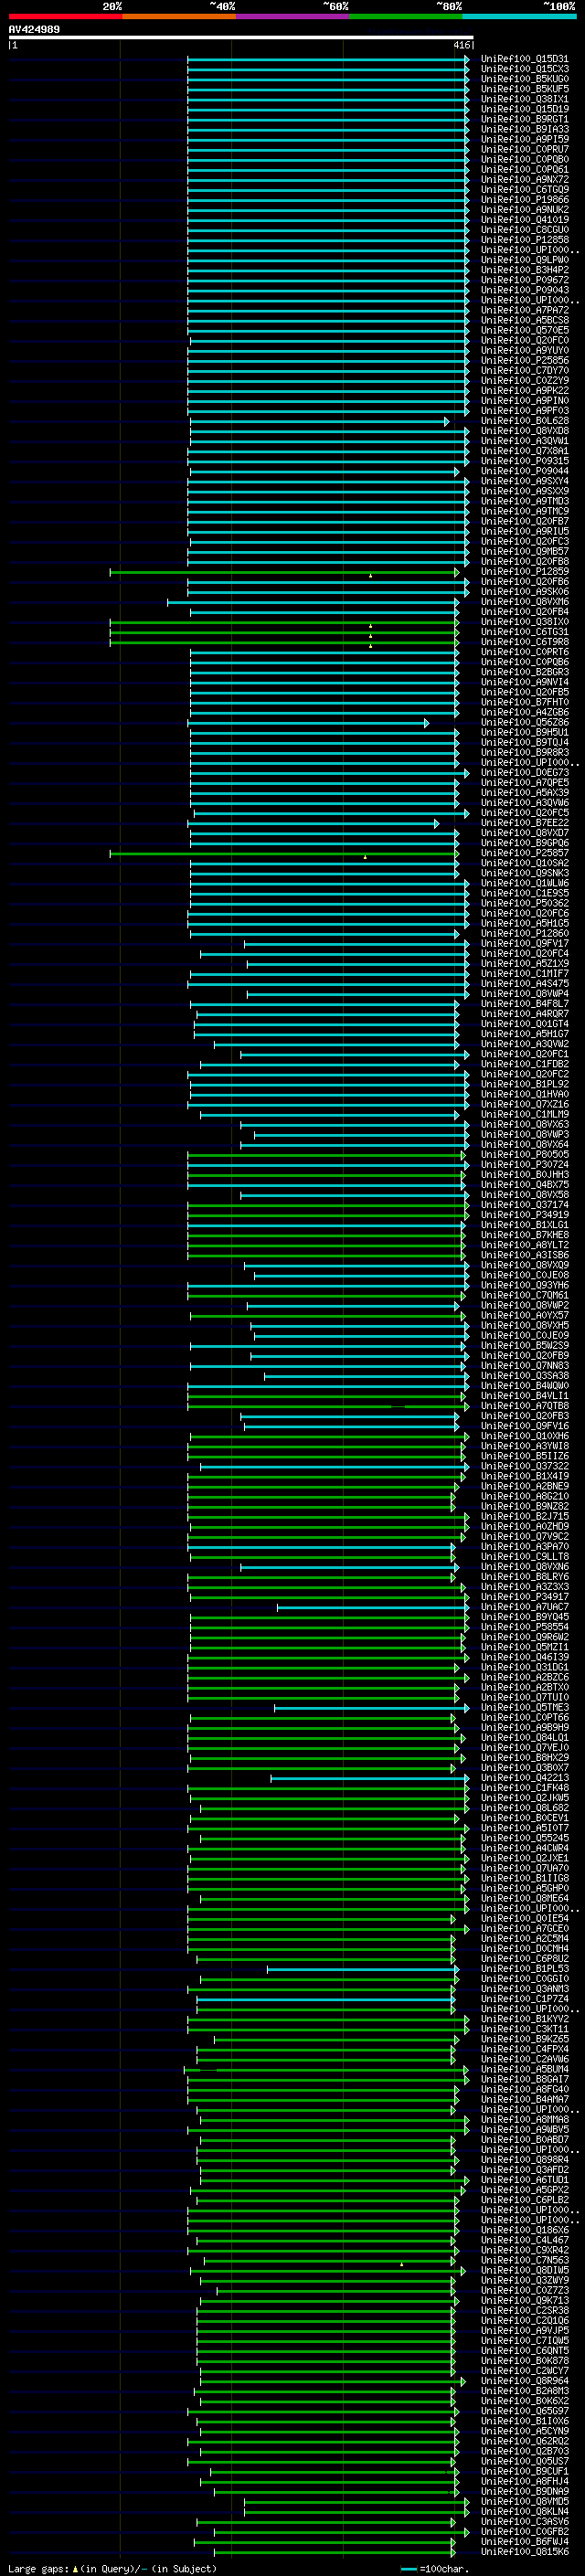The image size is (585, 2576).
Task: Select the UniRef100_Q8VXM6 label
Action: point(525,602)
